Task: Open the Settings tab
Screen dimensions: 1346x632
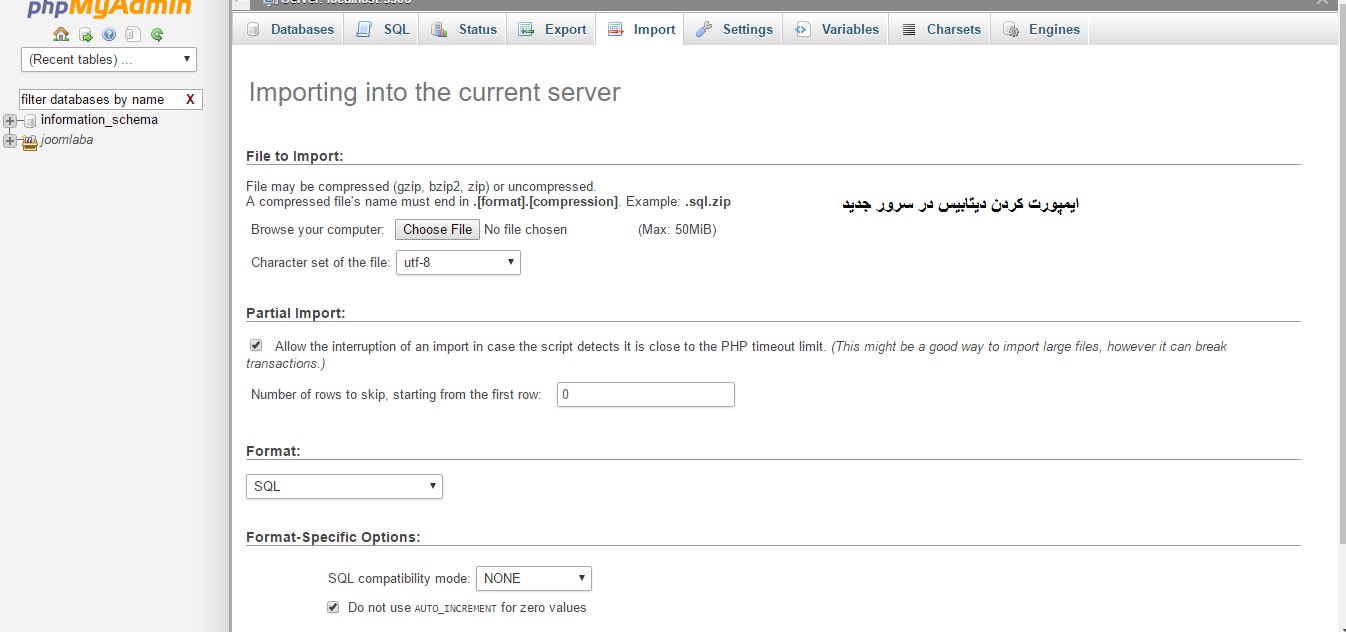Action: tap(734, 29)
